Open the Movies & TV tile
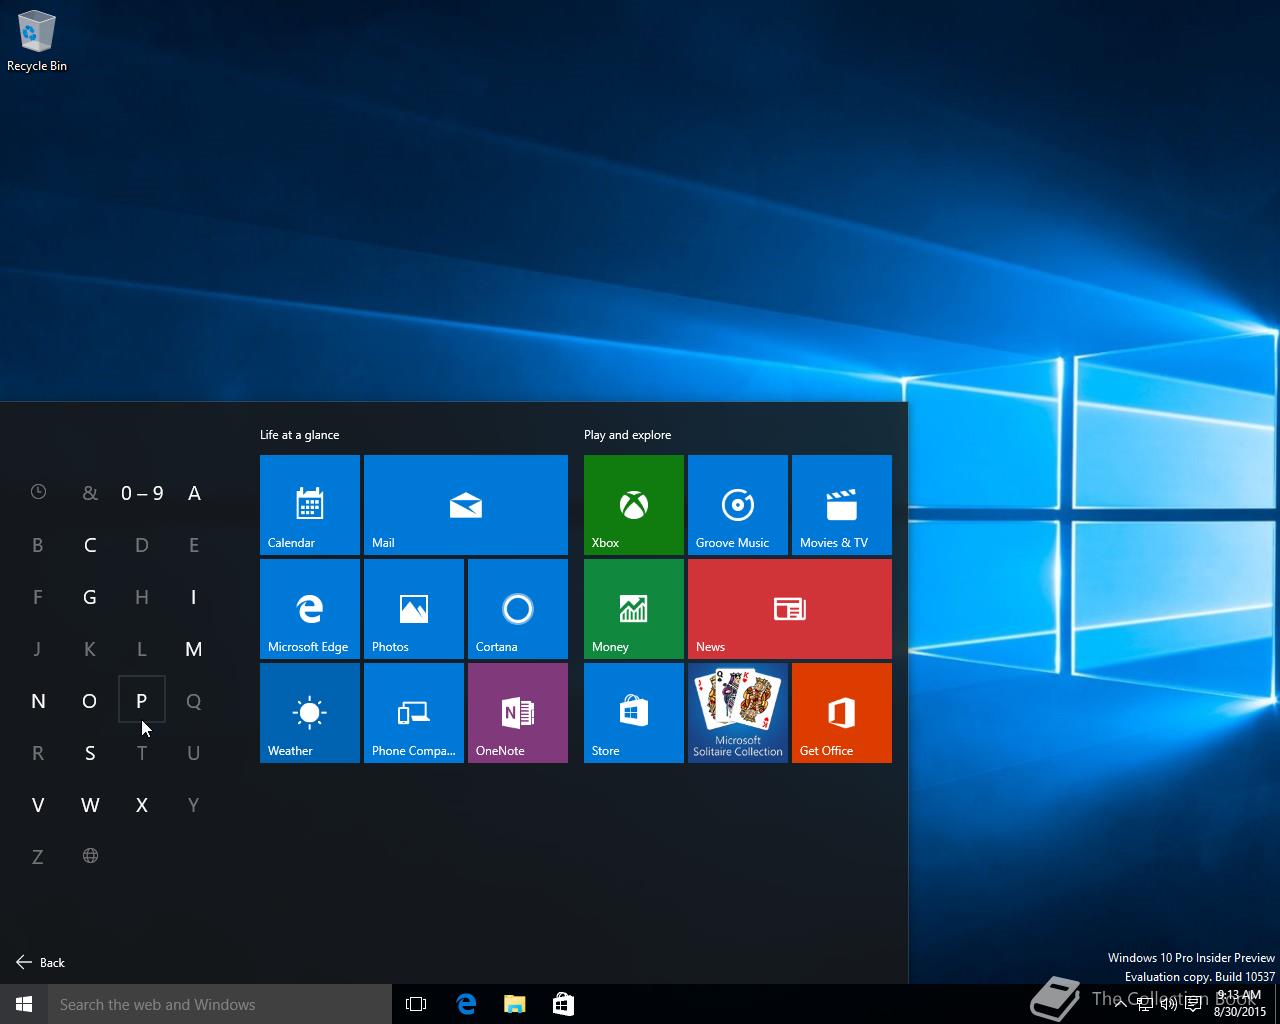The height and width of the screenshot is (1024, 1280). pos(842,505)
